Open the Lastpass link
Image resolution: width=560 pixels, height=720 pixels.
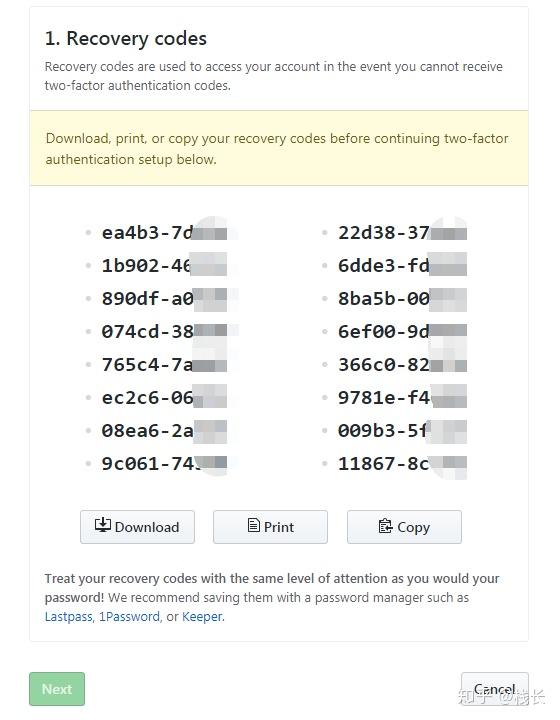point(68,616)
